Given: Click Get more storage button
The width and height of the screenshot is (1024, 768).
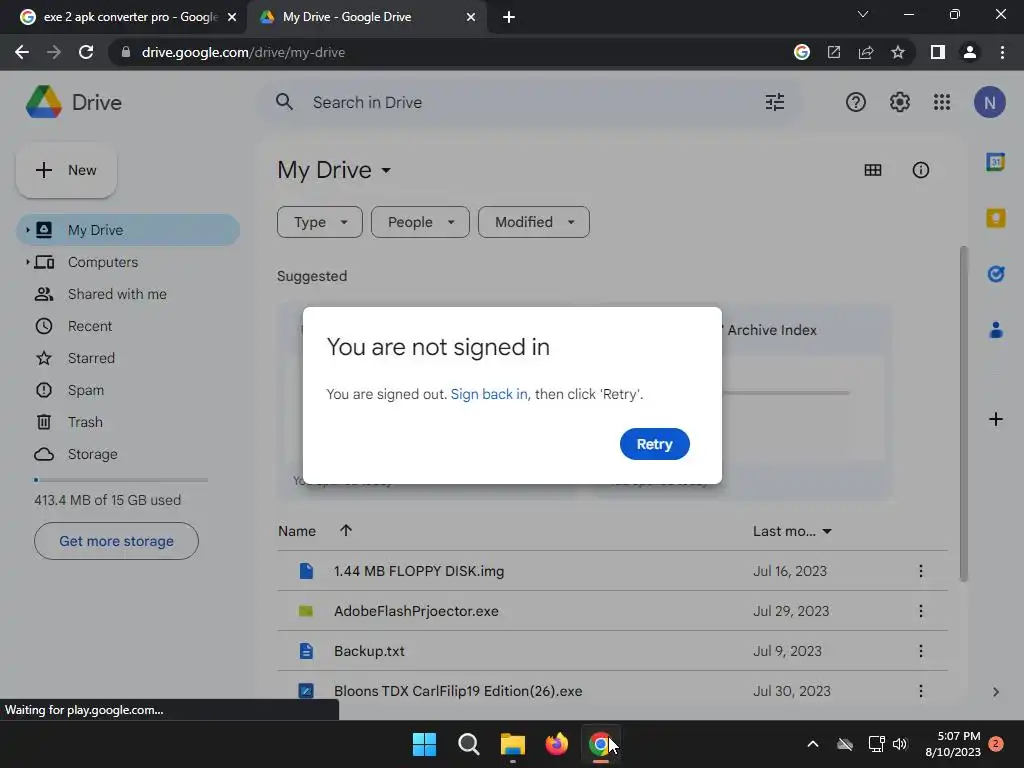Looking at the screenshot, I should (x=116, y=541).
